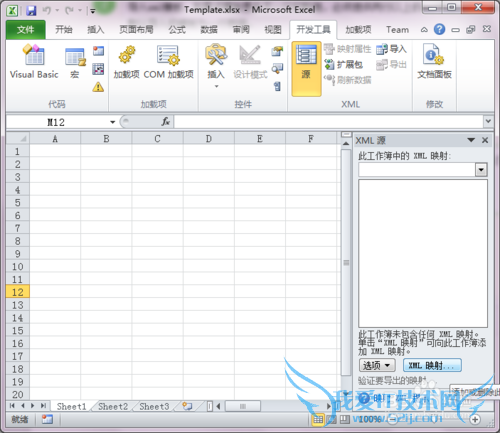Switch to normal view icon in status bar
Viewport: 500px width, 433px height.
[318, 419]
